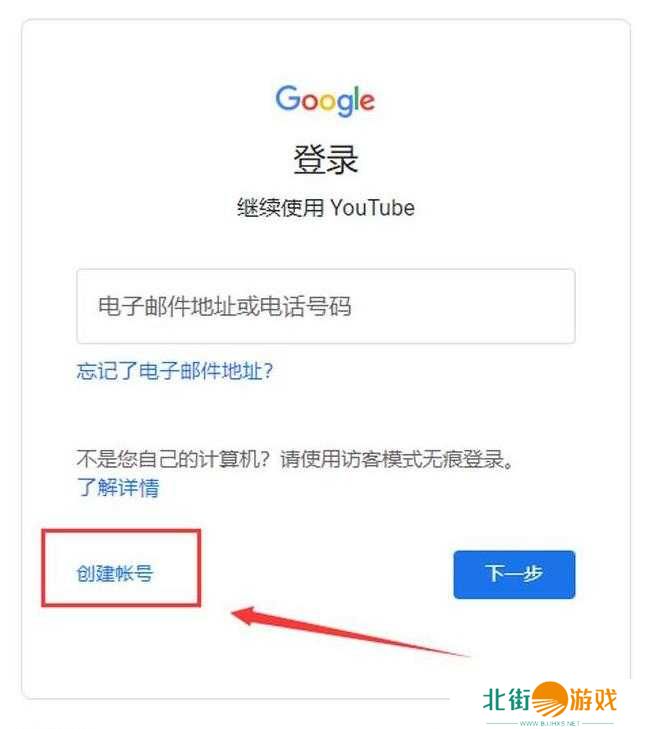Screen dimensions: 650x729
Task: Focus the 电子邮件地址或电话号码 input field
Action: click(x=326, y=306)
